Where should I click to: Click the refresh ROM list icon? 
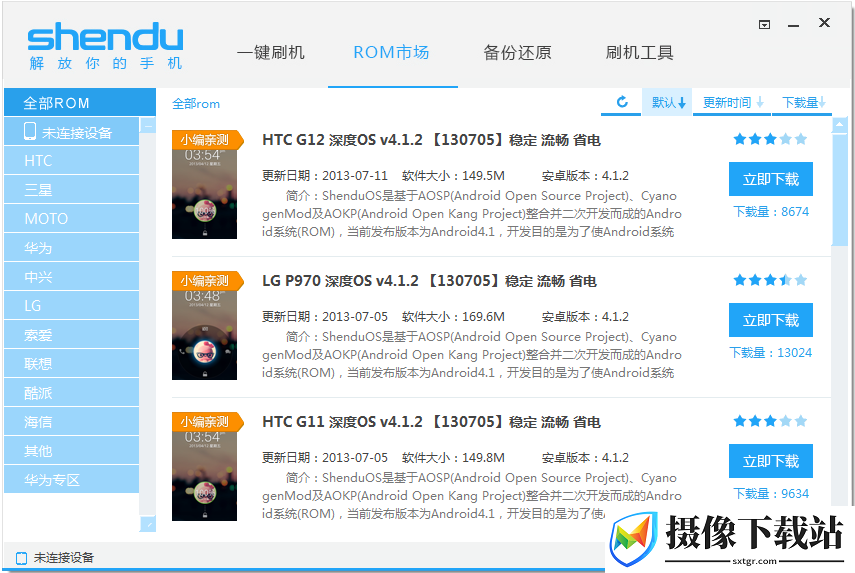[622, 102]
